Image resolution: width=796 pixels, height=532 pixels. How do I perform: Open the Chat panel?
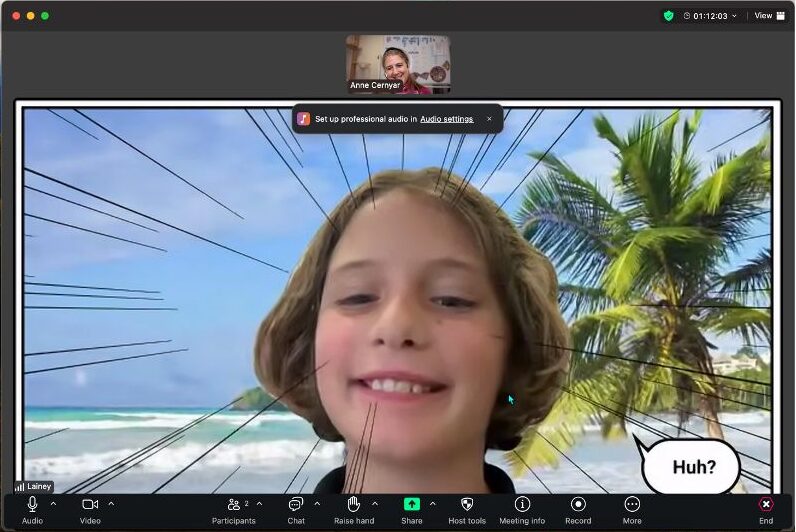coord(296,510)
